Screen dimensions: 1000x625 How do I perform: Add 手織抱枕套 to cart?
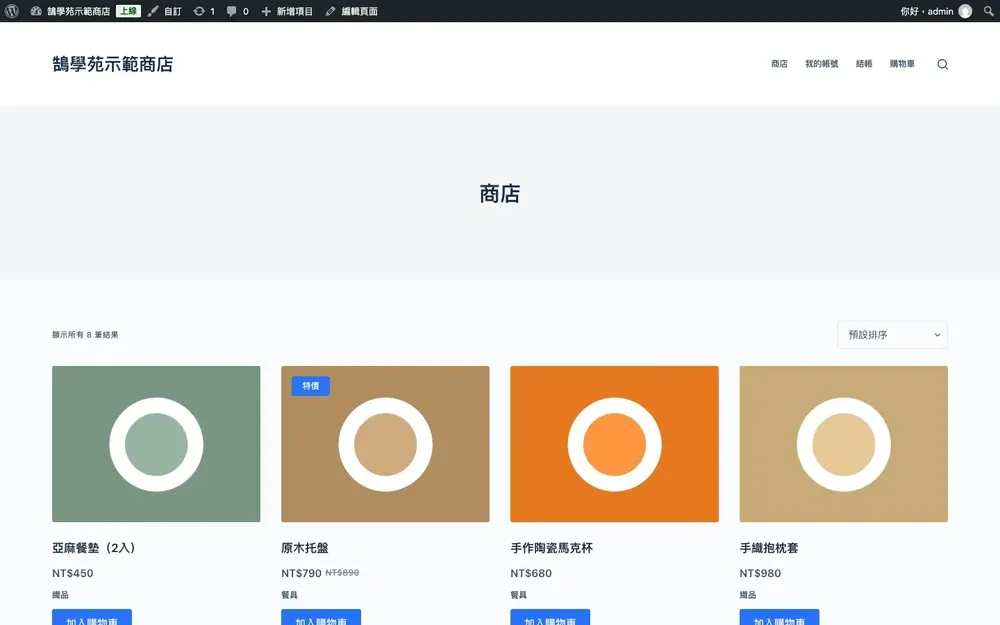coord(779,617)
